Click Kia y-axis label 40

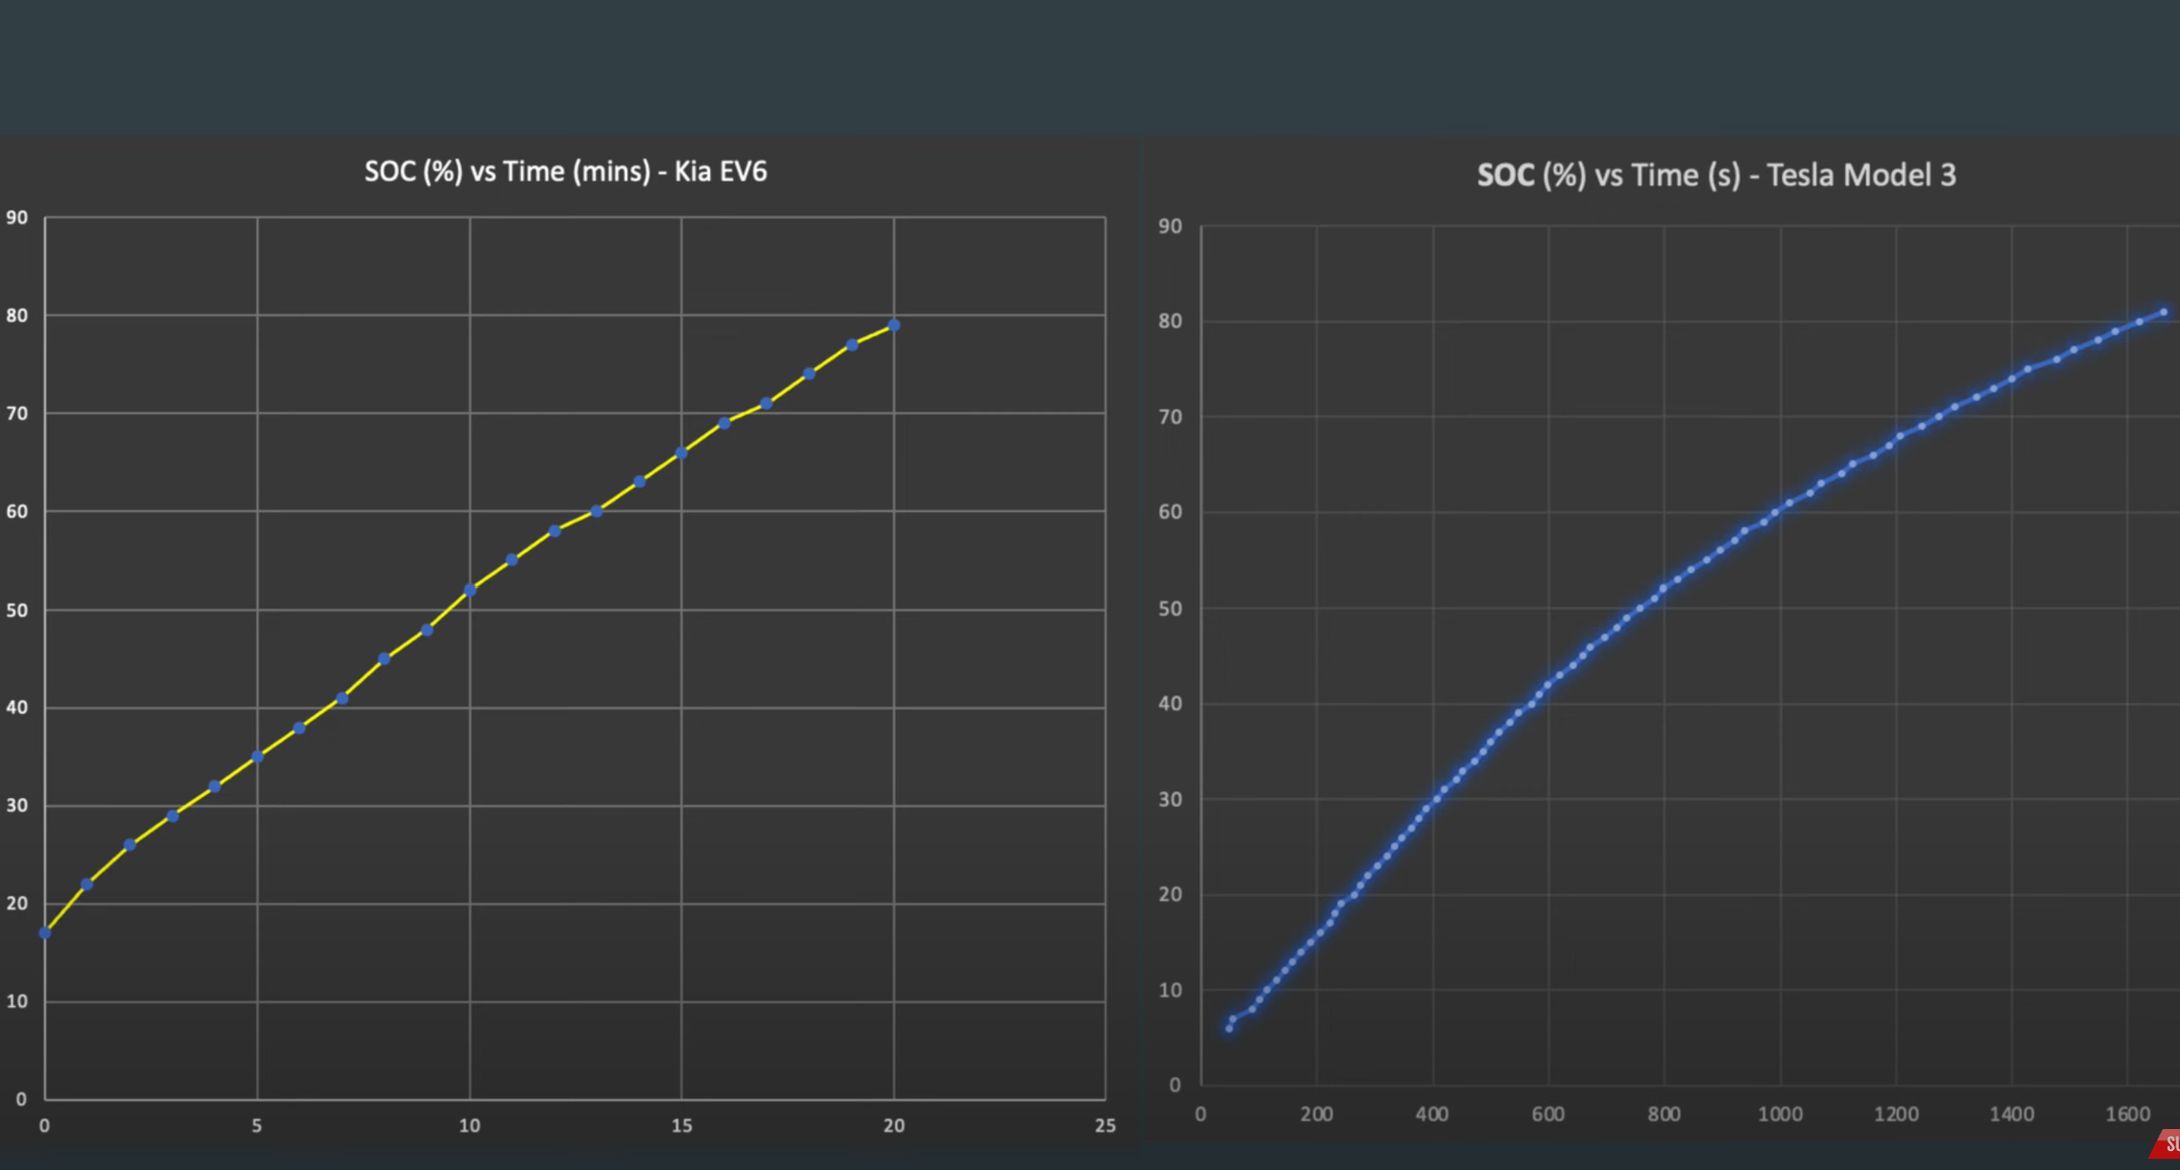point(17,707)
